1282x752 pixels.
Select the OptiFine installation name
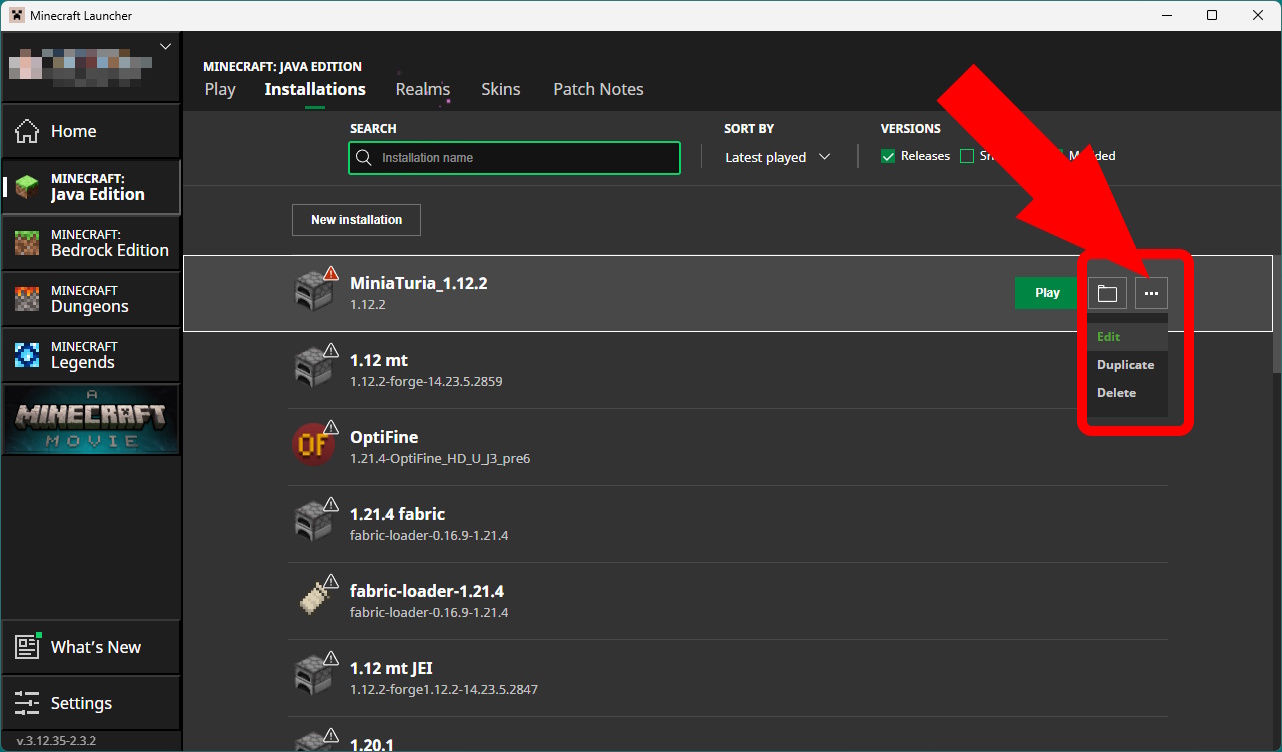click(x=384, y=437)
